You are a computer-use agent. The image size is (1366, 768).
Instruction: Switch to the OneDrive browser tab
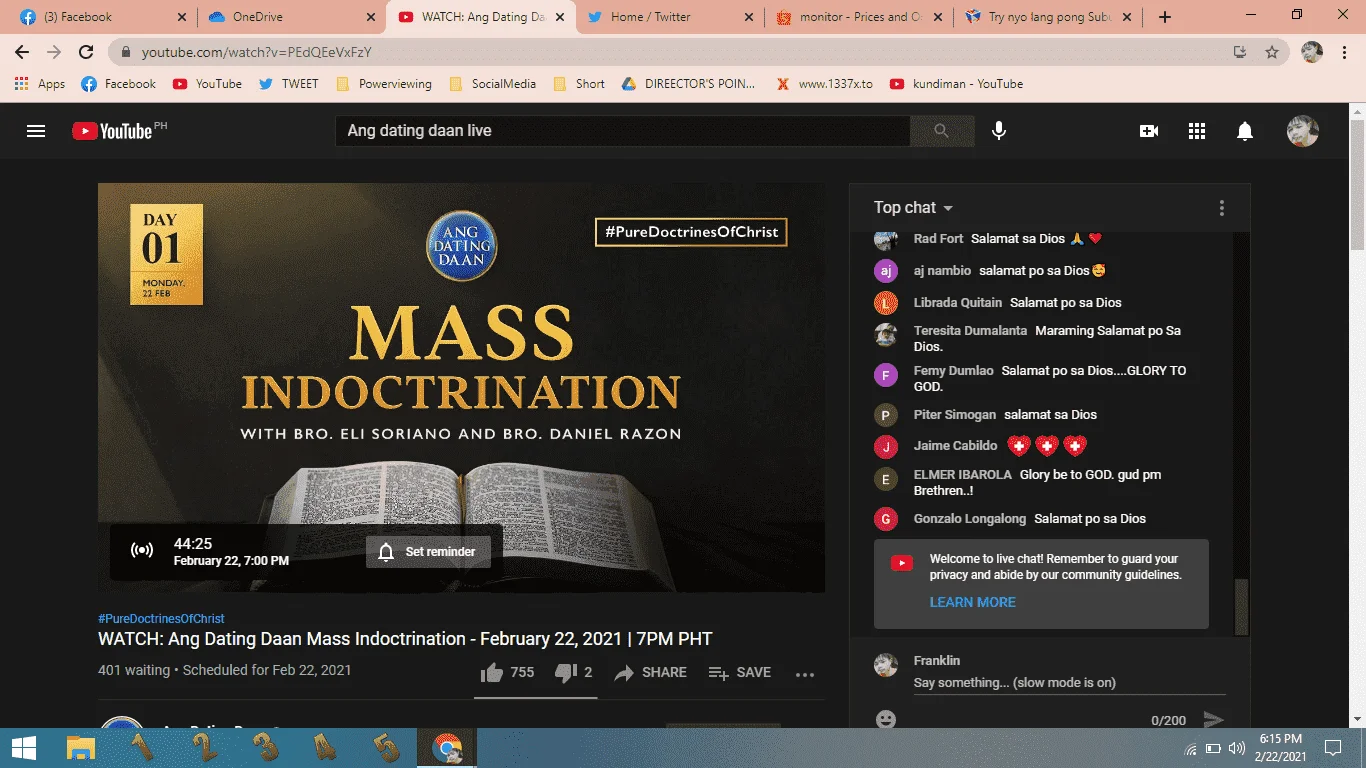pos(292,17)
